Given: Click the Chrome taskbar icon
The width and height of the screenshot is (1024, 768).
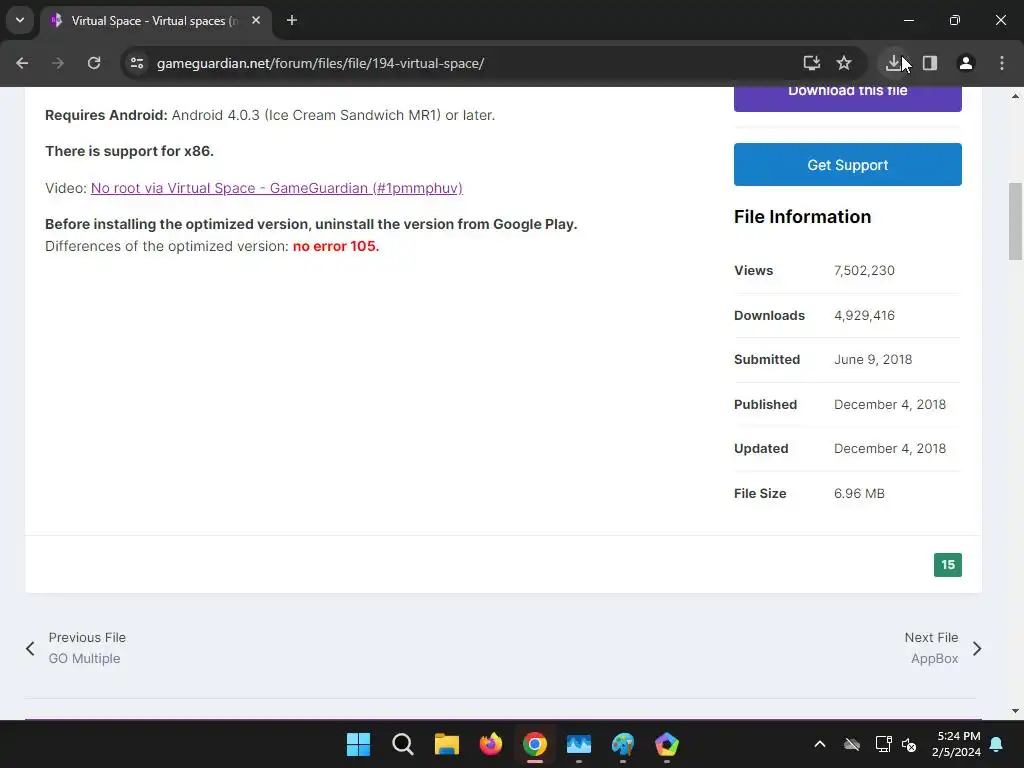Looking at the screenshot, I should (x=535, y=744).
